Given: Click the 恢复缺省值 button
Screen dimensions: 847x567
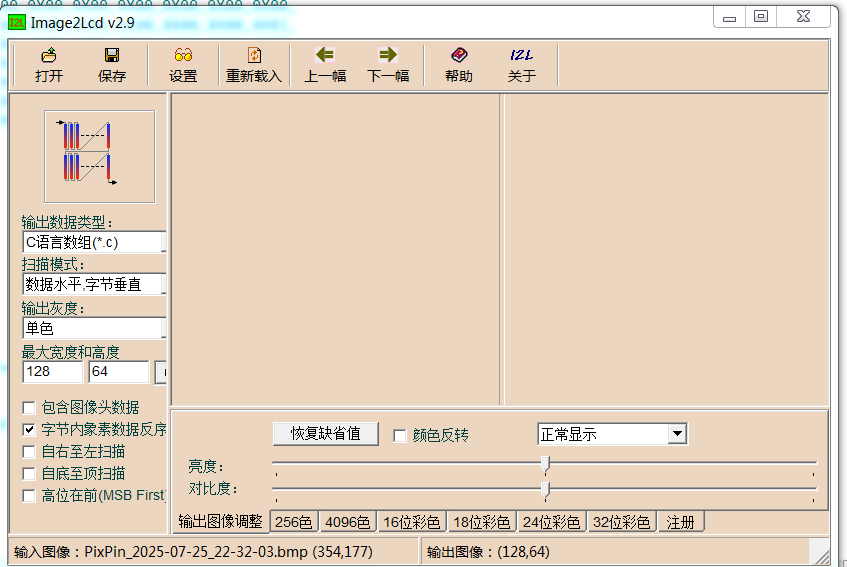Looking at the screenshot, I should pos(326,434).
